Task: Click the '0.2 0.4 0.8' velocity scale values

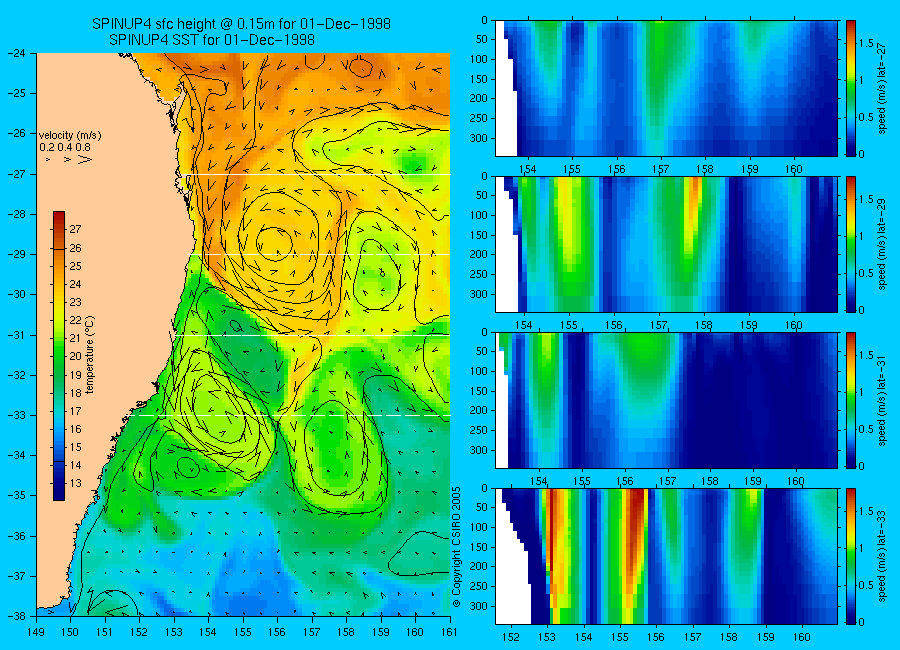Action: tap(65, 147)
